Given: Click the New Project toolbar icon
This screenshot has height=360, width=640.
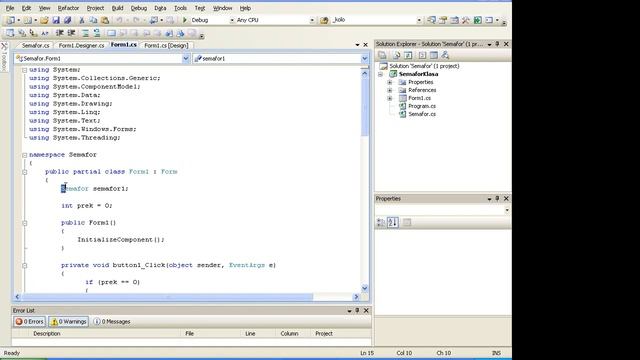Looking at the screenshot, I should tap(11, 20).
